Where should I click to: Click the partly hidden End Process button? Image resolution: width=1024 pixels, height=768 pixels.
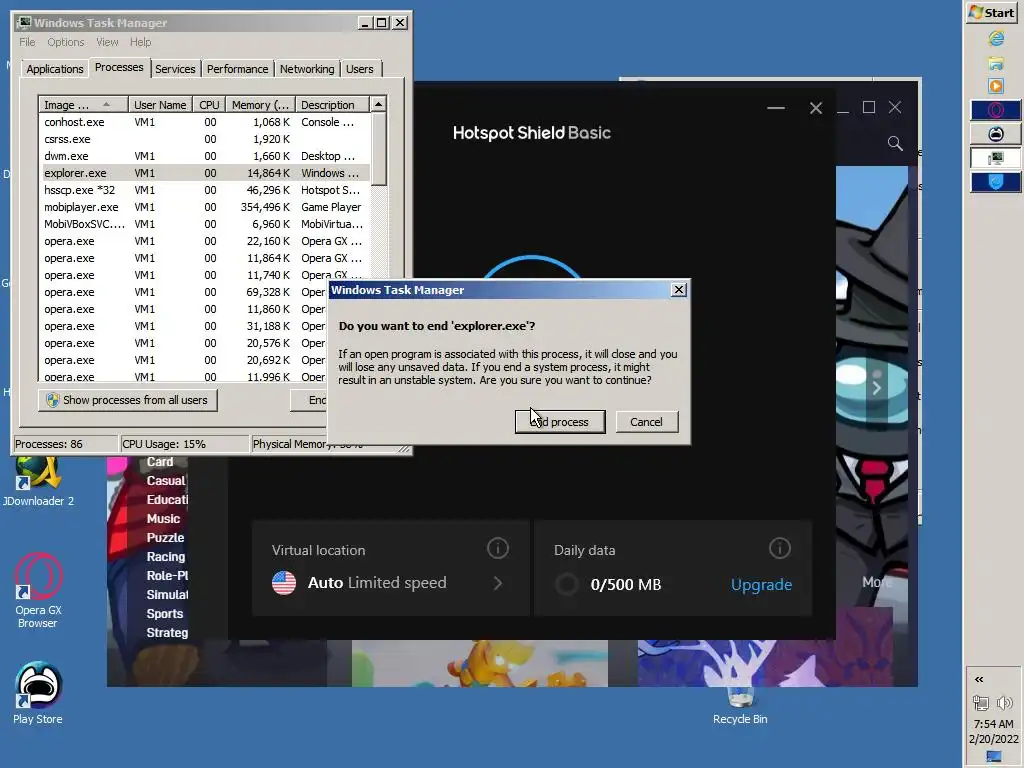click(309, 400)
